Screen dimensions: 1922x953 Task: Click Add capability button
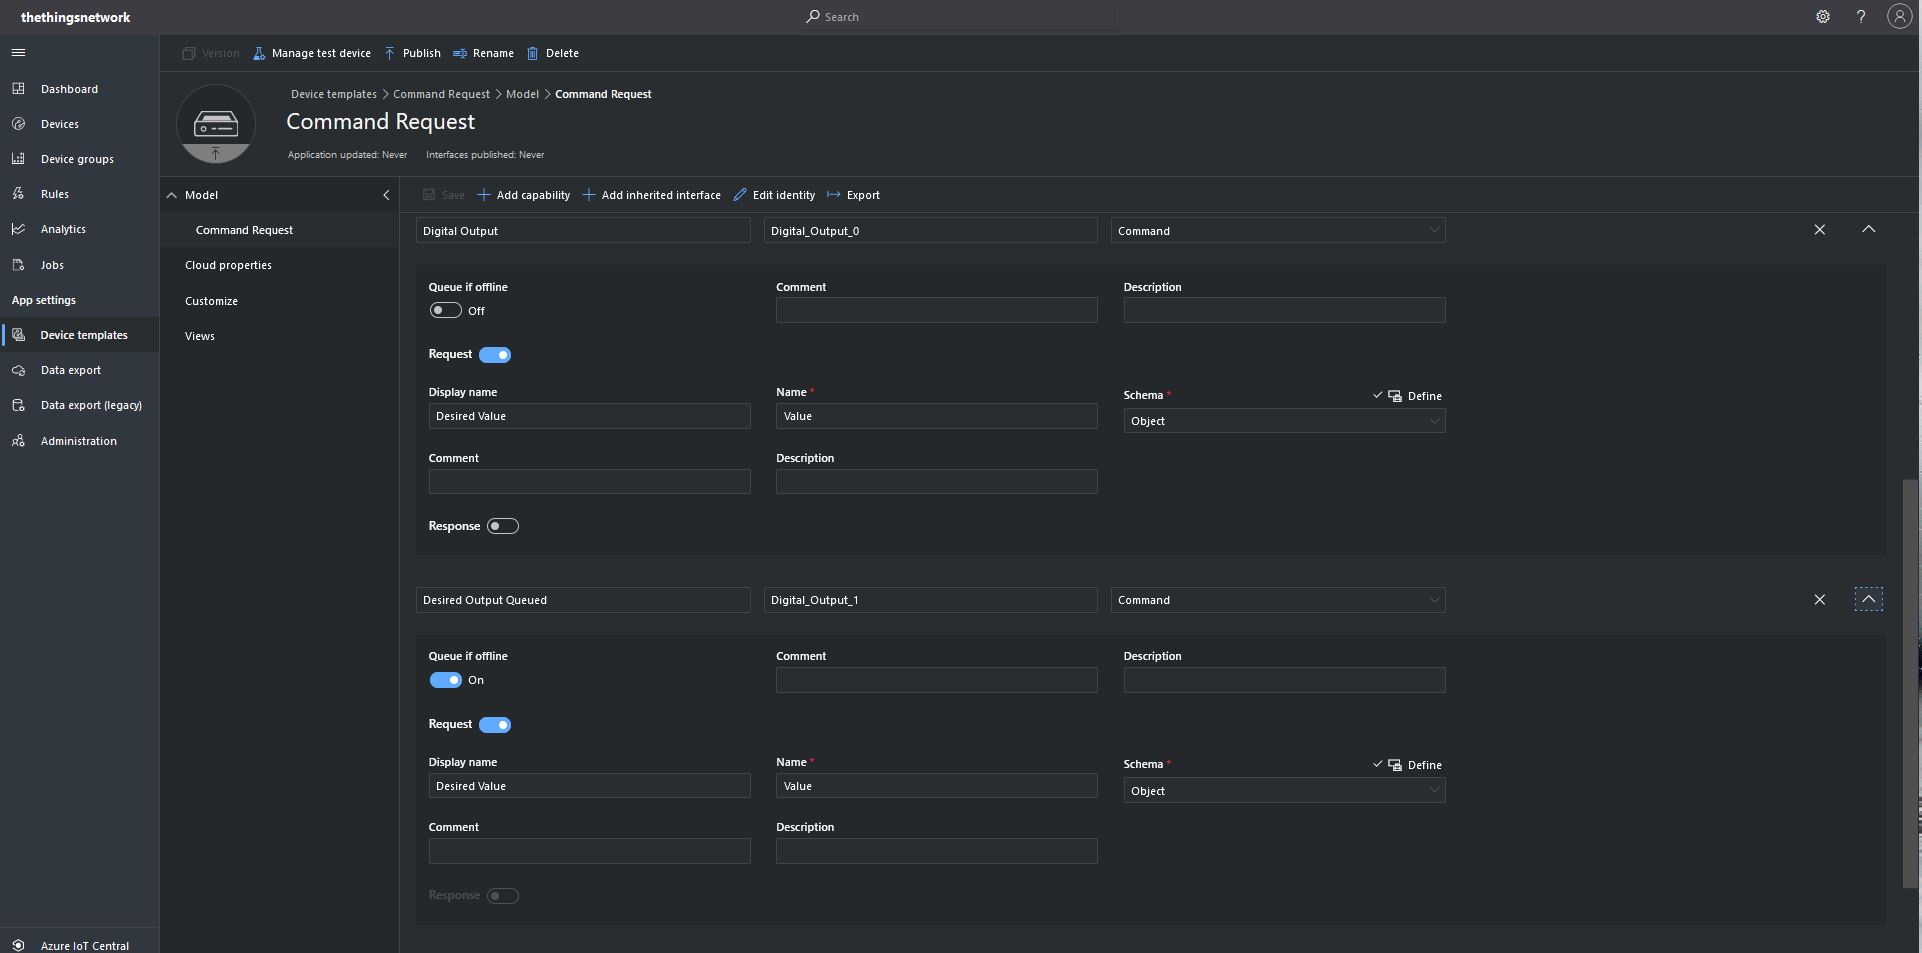[523, 195]
